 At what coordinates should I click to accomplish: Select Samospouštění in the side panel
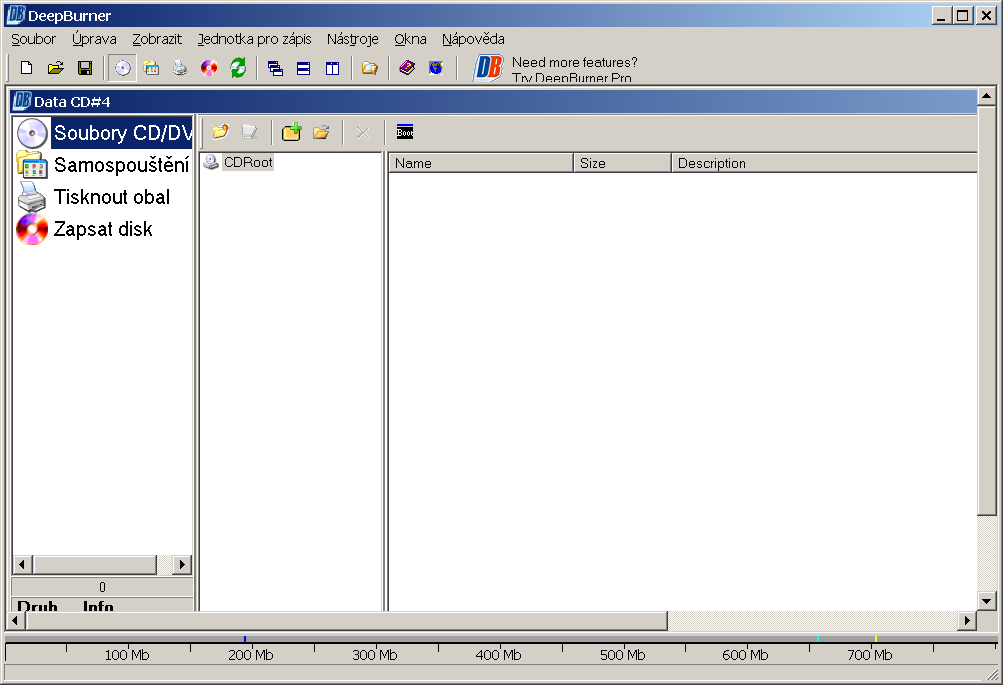click(x=103, y=165)
